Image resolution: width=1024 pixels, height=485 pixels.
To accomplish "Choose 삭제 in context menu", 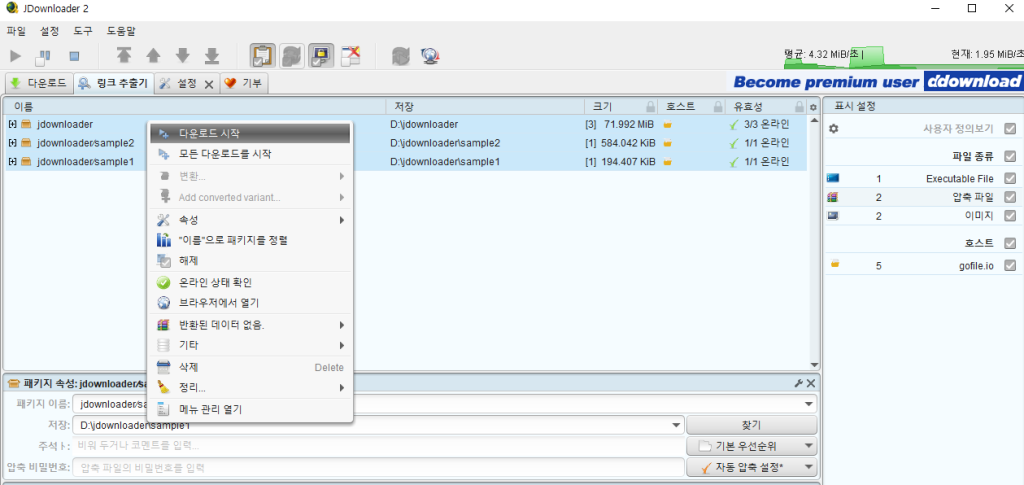I will point(250,368).
